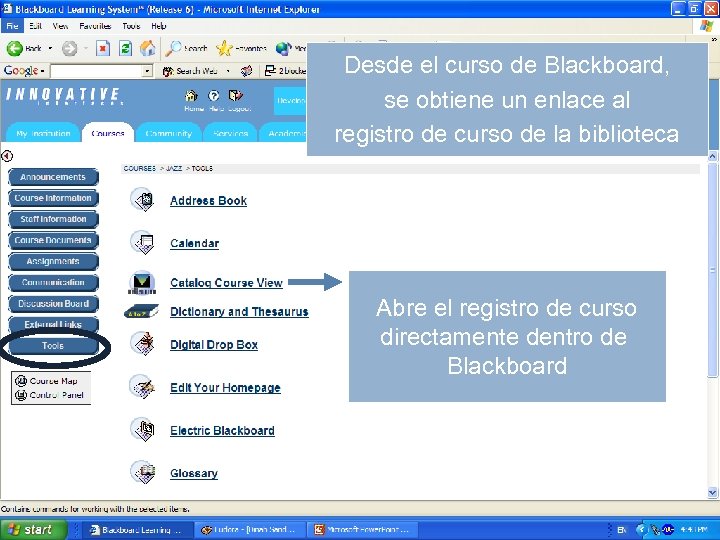
Task: Open the File menu
Action: 12,26
